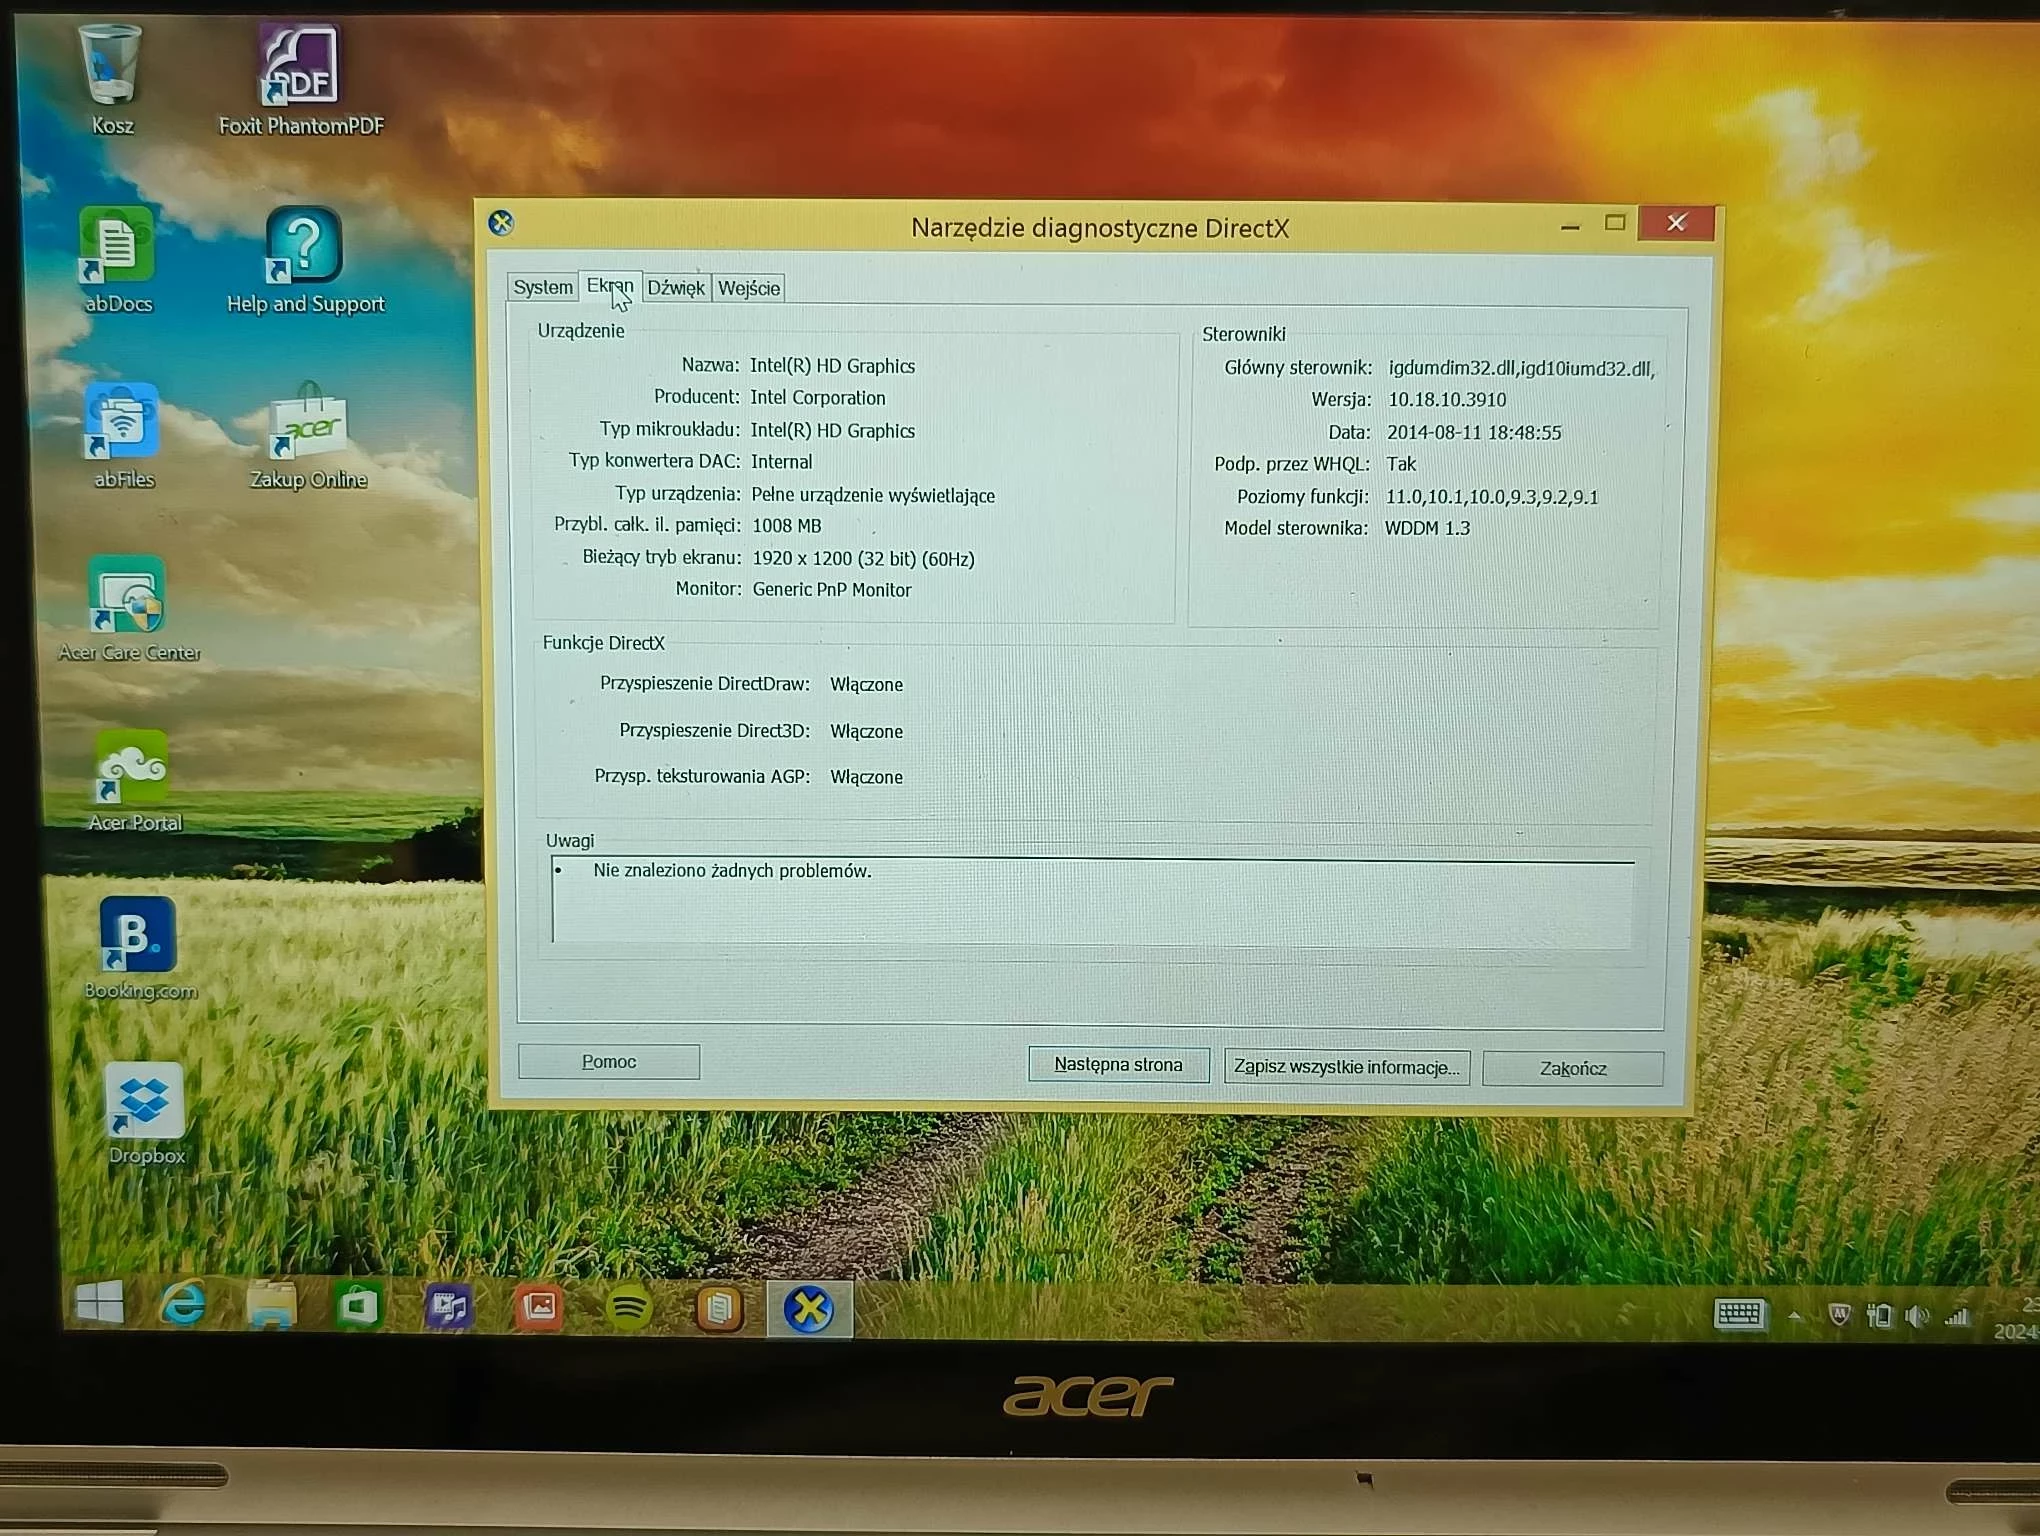Select the Ekran tab
The height and width of the screenshot is (1536, 2040).
tap(610, 285)
